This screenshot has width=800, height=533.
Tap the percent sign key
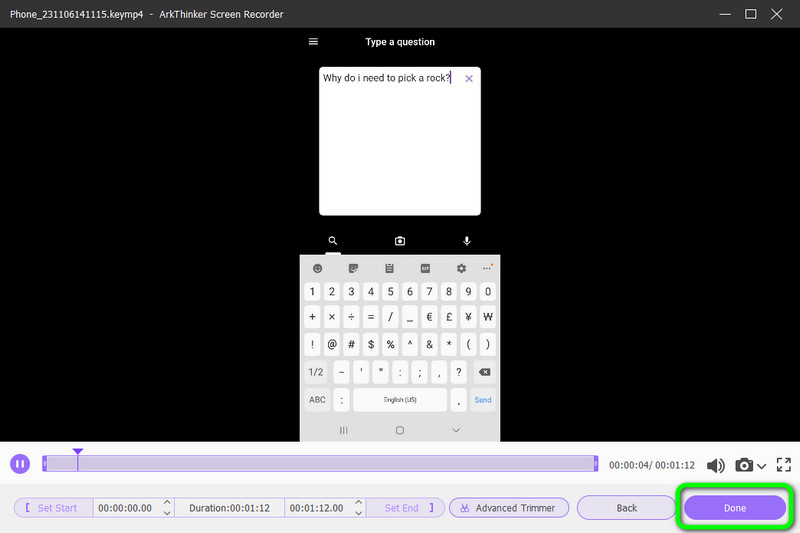coord(390,344)
